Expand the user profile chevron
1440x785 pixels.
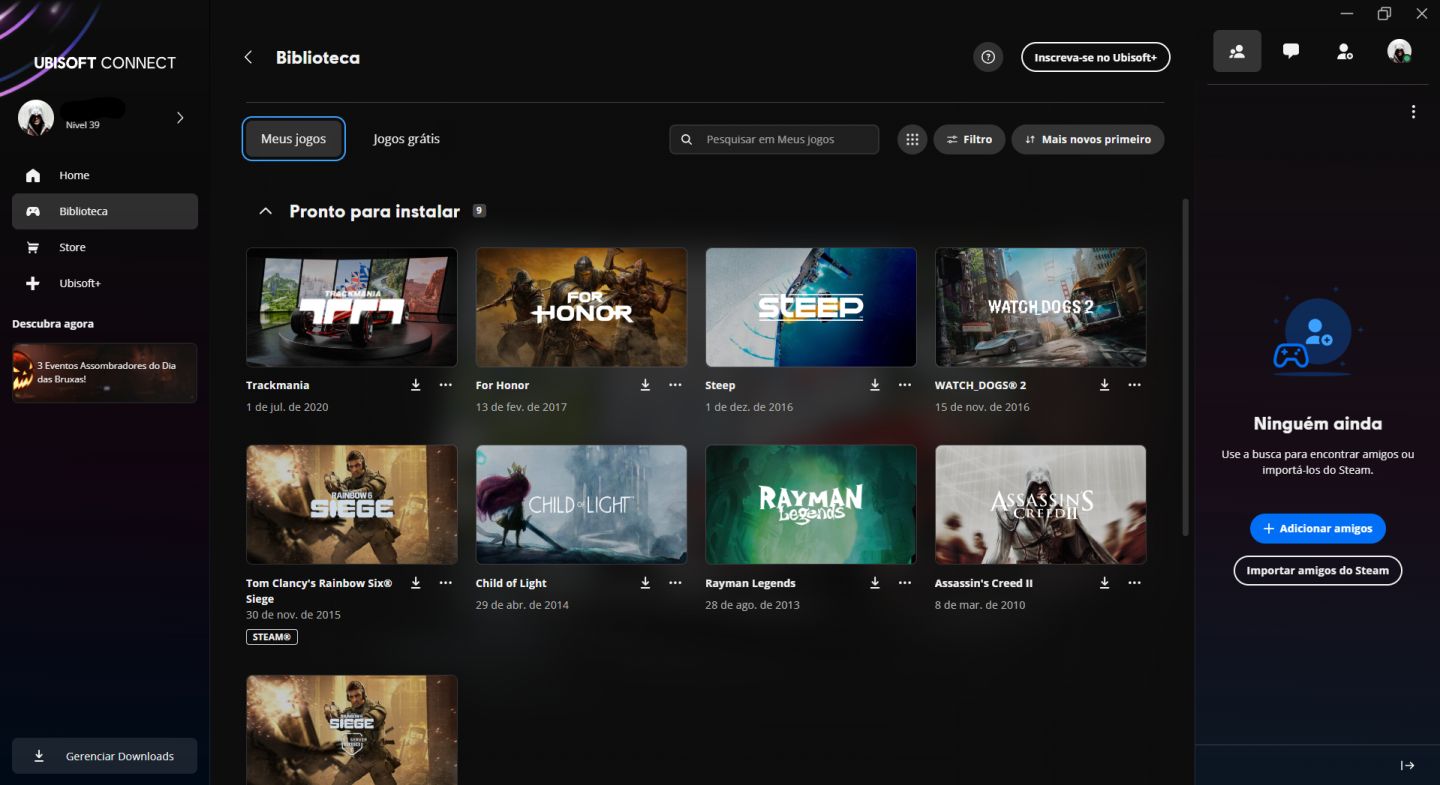(180, 118)
